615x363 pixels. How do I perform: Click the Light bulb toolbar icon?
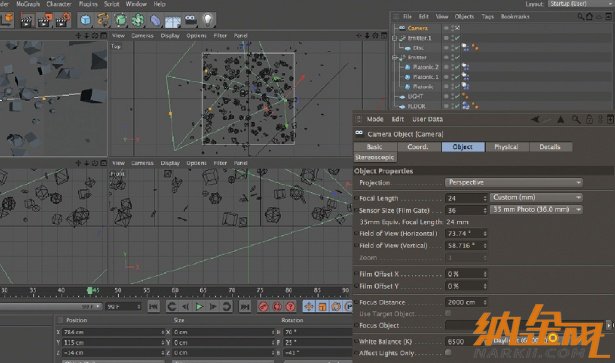coord(208,20)
